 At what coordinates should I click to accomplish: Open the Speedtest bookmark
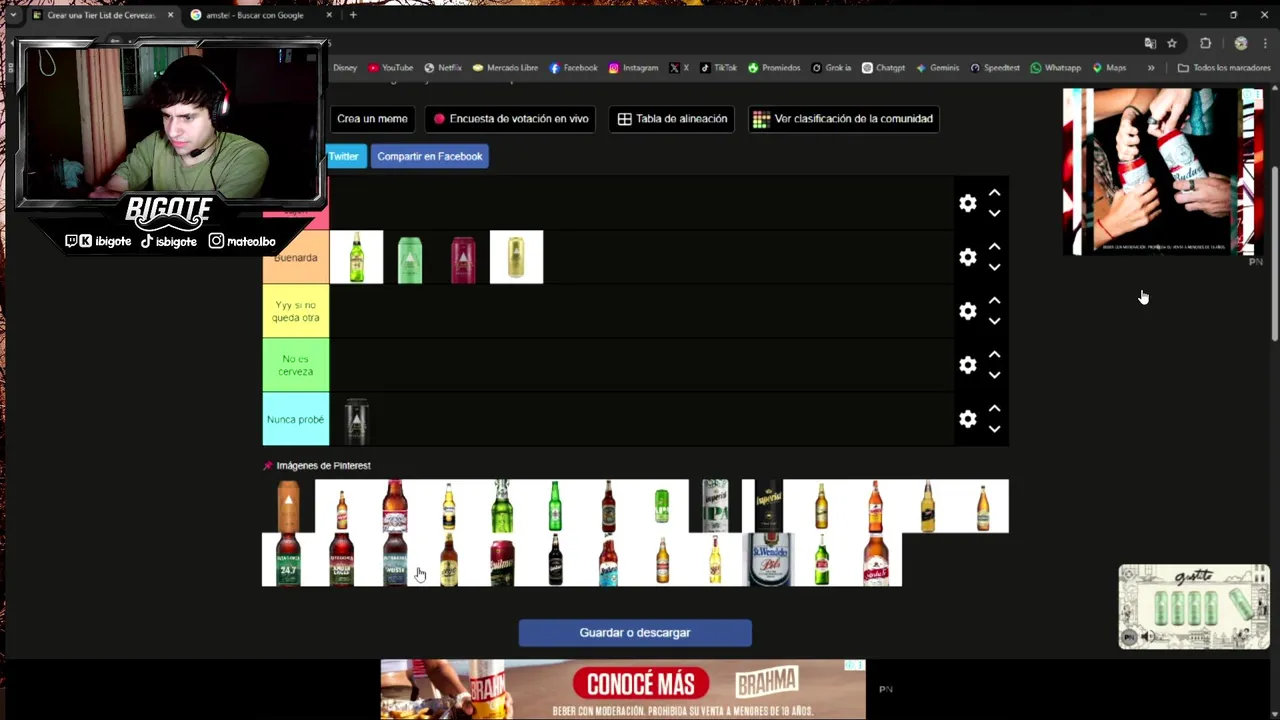point(995,68)
